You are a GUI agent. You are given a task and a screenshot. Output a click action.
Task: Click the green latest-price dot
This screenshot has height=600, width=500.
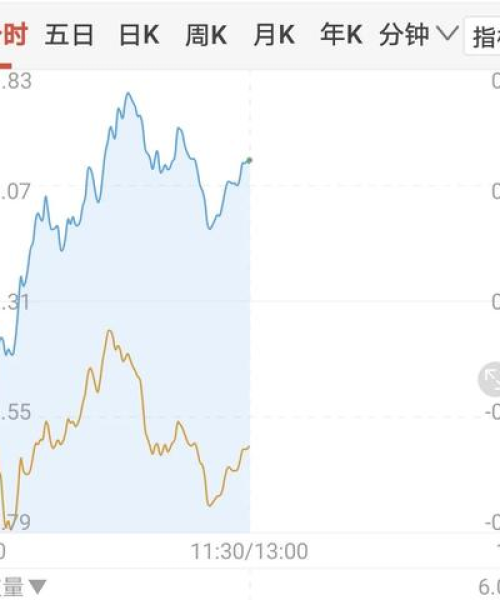[249, 160]
